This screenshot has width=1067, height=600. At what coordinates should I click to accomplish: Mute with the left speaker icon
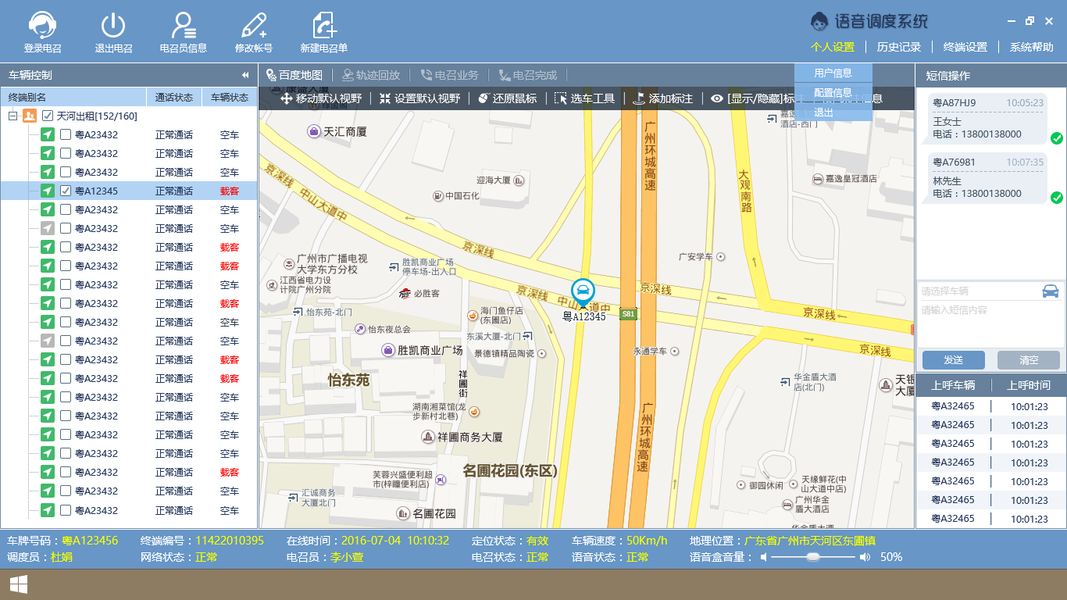click(x=764, y=557)
